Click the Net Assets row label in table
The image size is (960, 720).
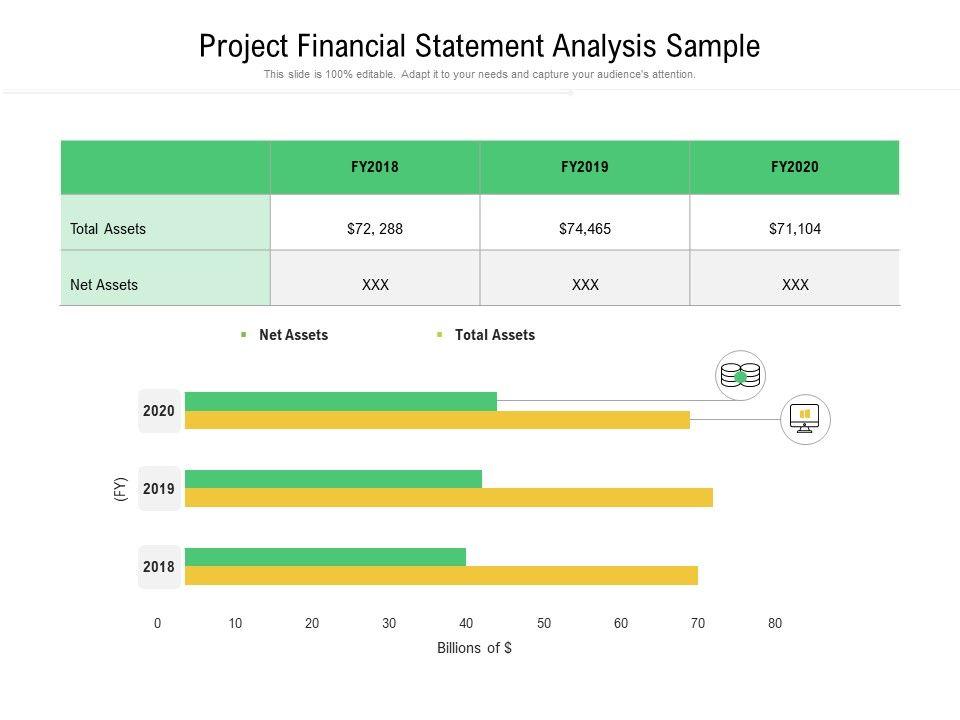click(104, 285)
